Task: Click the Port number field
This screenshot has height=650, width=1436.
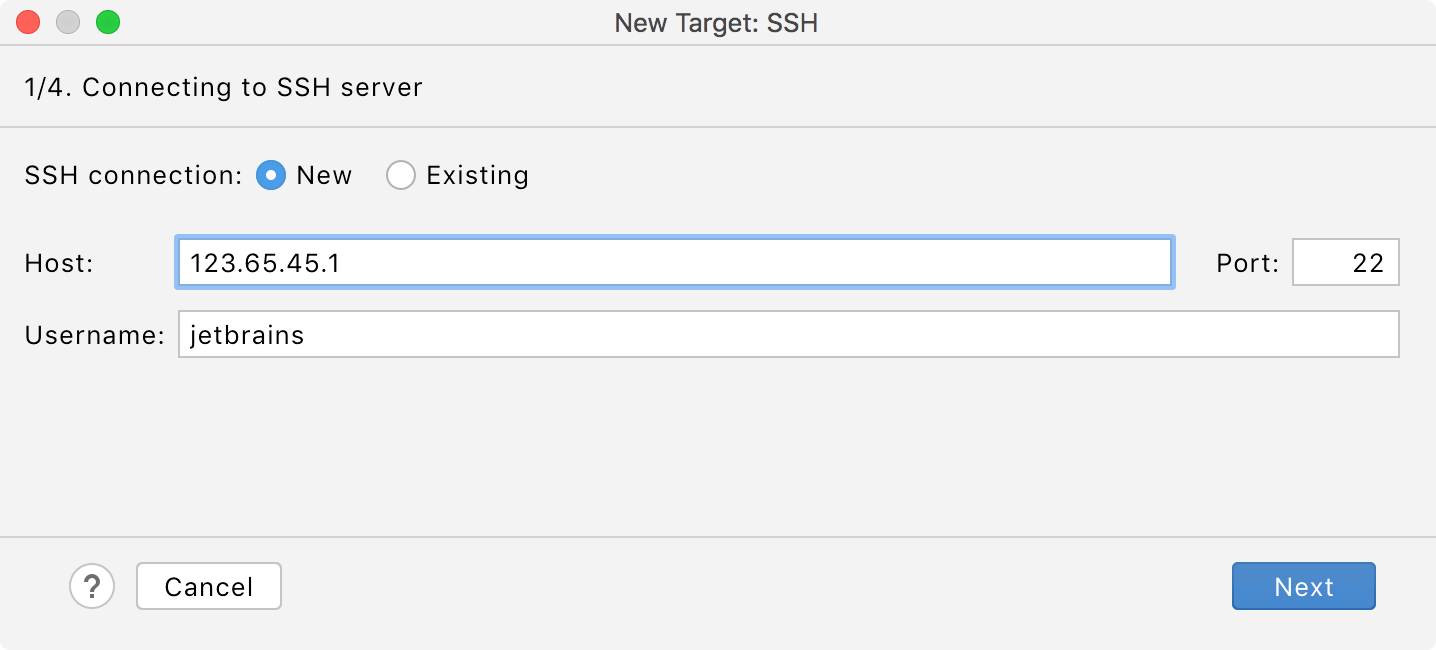Action: 1345,262
